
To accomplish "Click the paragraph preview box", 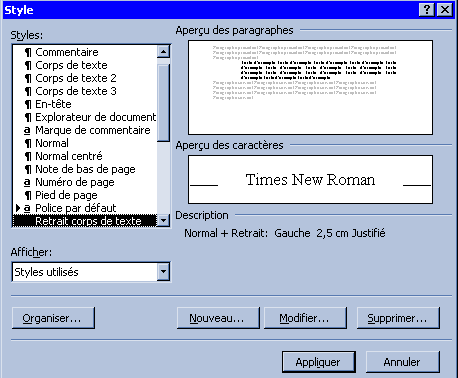I will click(x=311, y=88).
